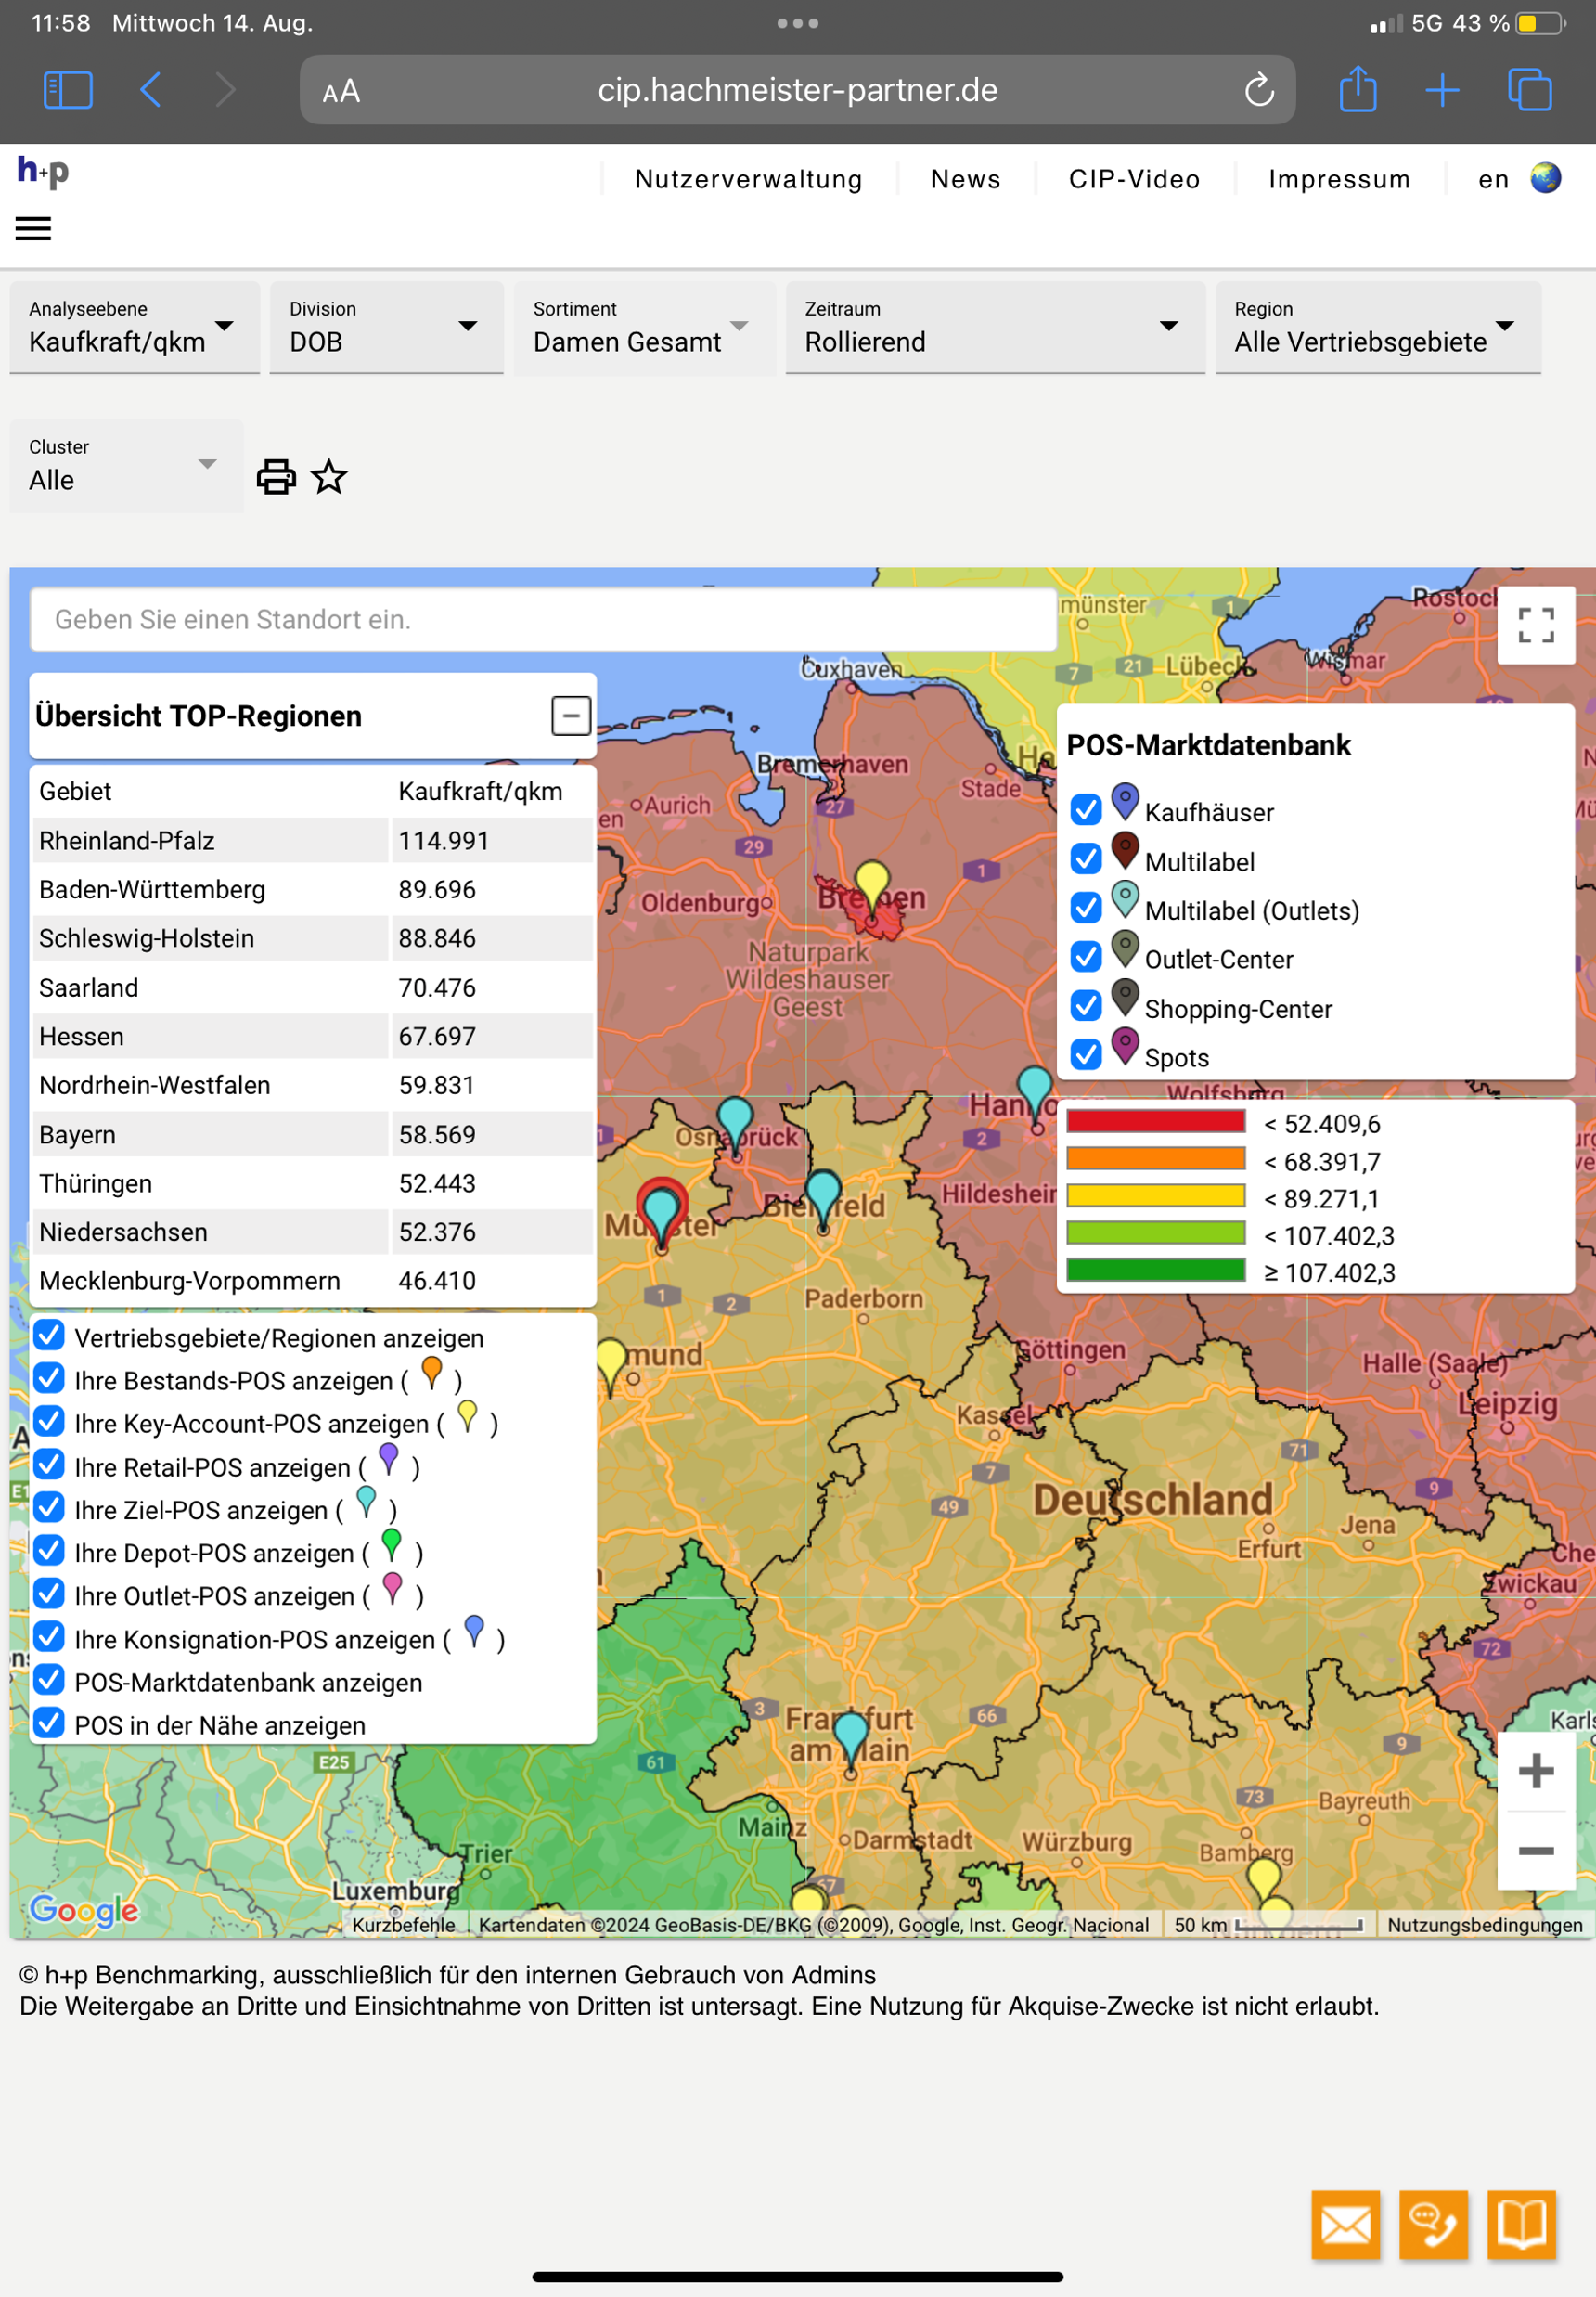The height and width of the screenshot is (2297, 1596).
Task: Click the print icon
Action: point(276,477)
